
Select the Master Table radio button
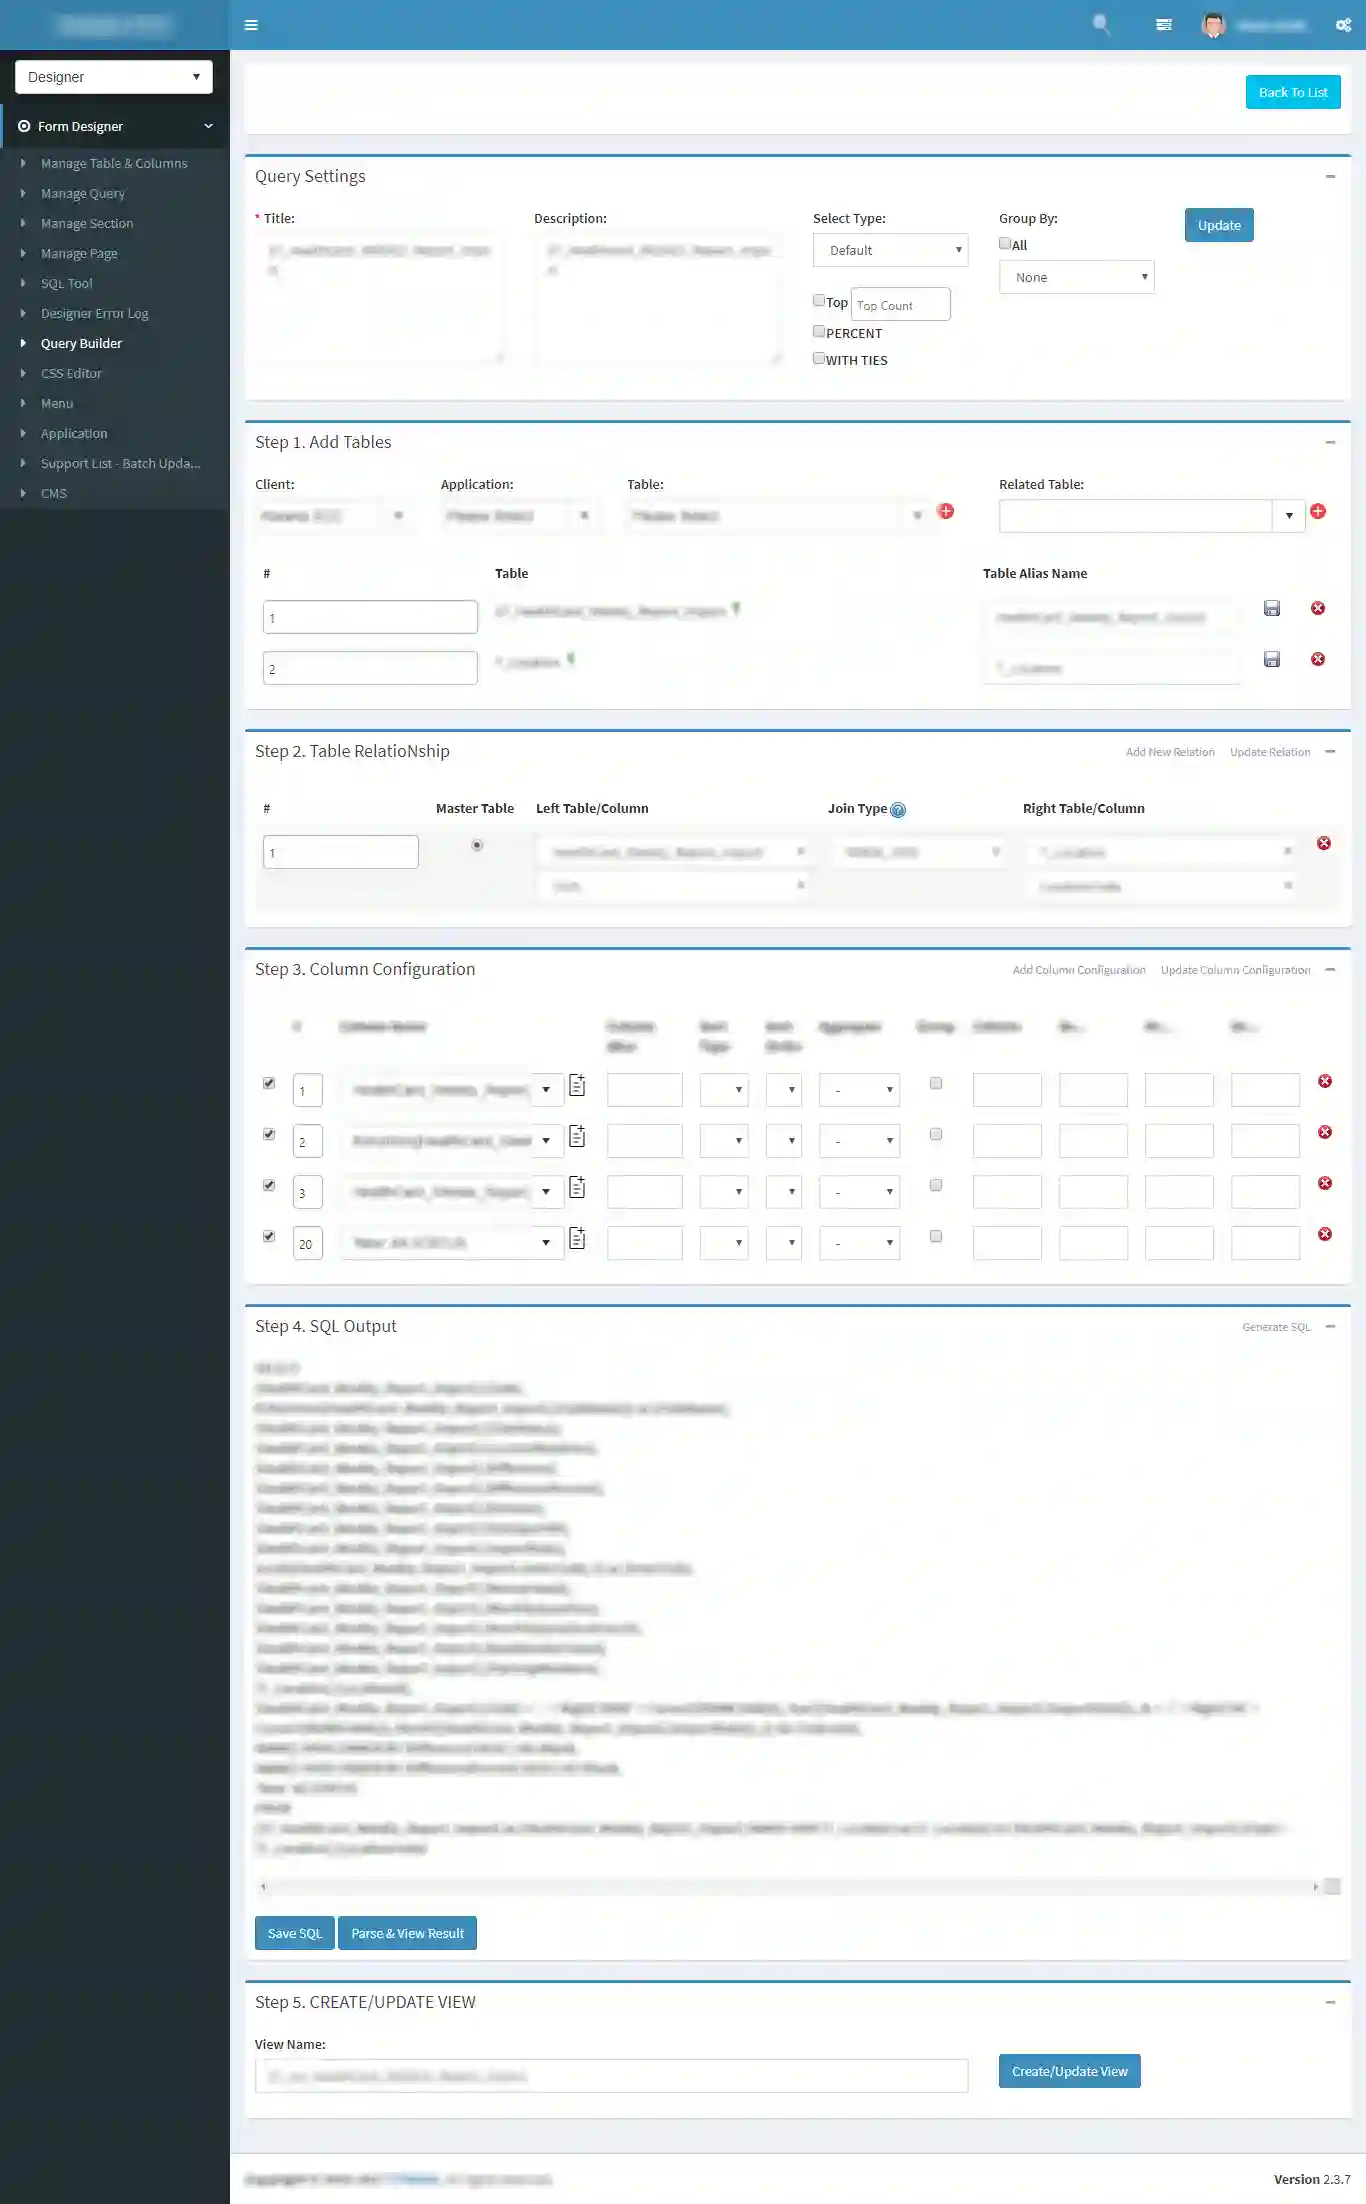tap(477, 846)
